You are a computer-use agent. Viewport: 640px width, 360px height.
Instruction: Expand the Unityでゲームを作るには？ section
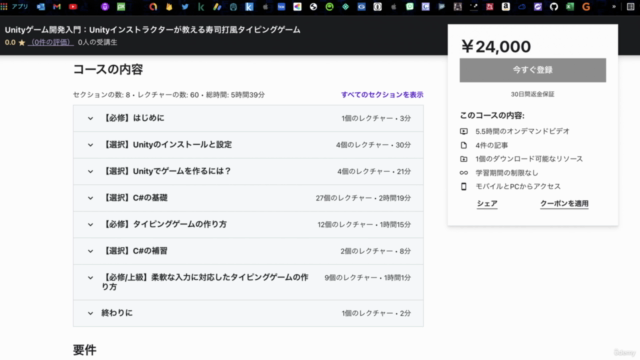(248, 171)
